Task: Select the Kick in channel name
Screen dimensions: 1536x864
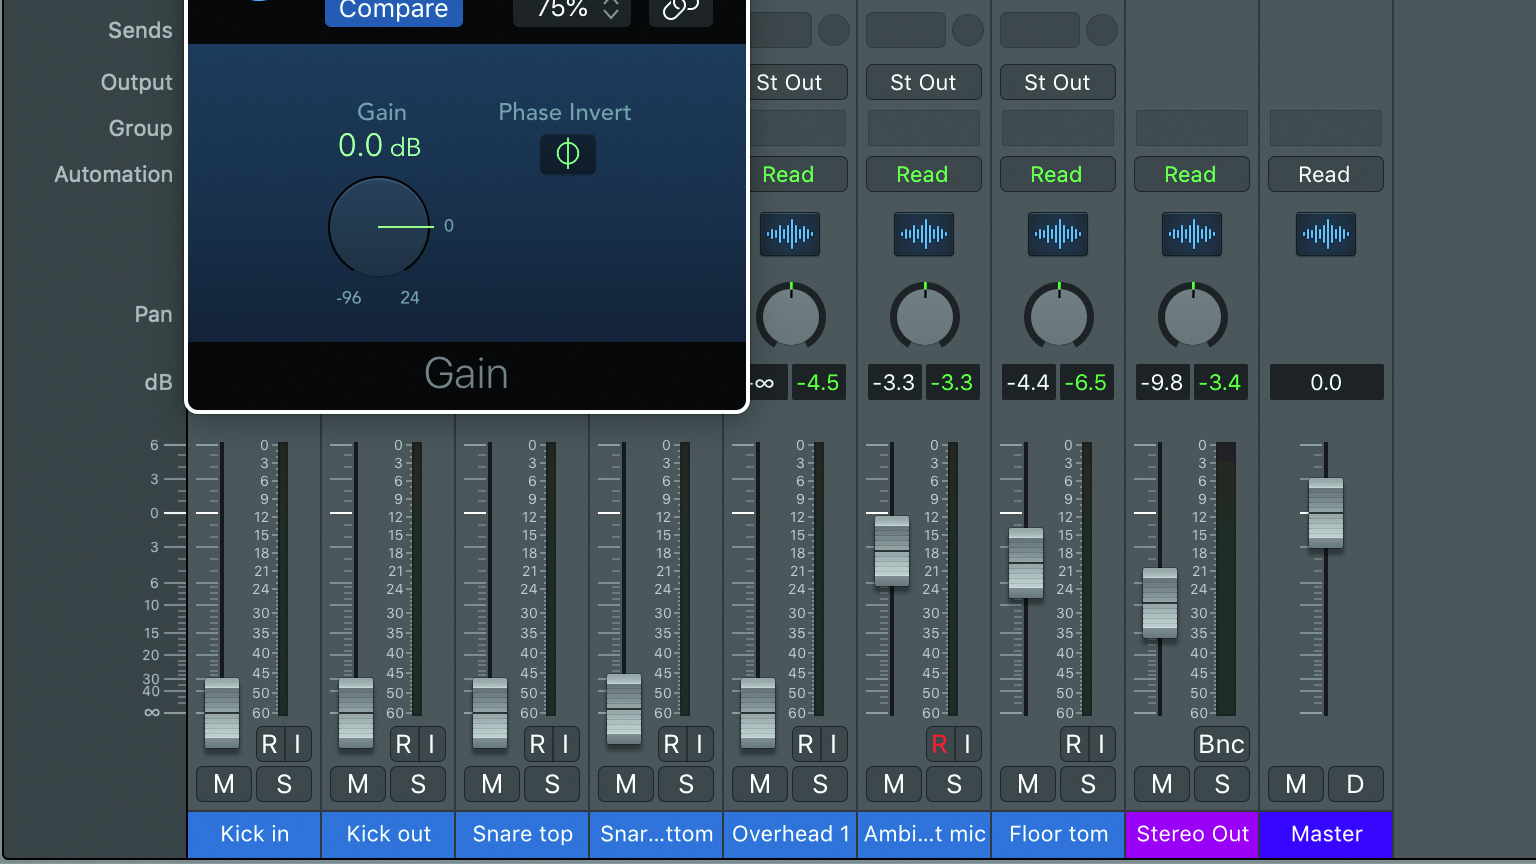Action: click(x=255, y=834)
